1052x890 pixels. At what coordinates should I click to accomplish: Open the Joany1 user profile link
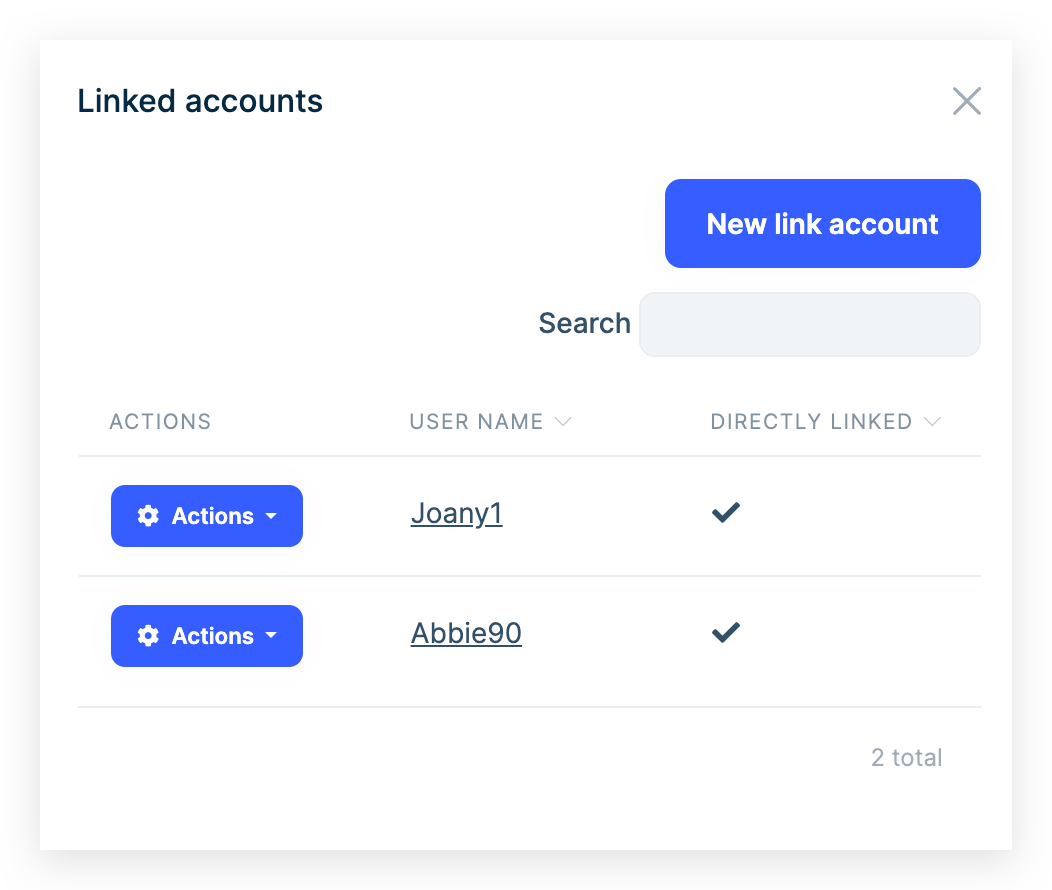pyautogui.click(x=456, y=513)
